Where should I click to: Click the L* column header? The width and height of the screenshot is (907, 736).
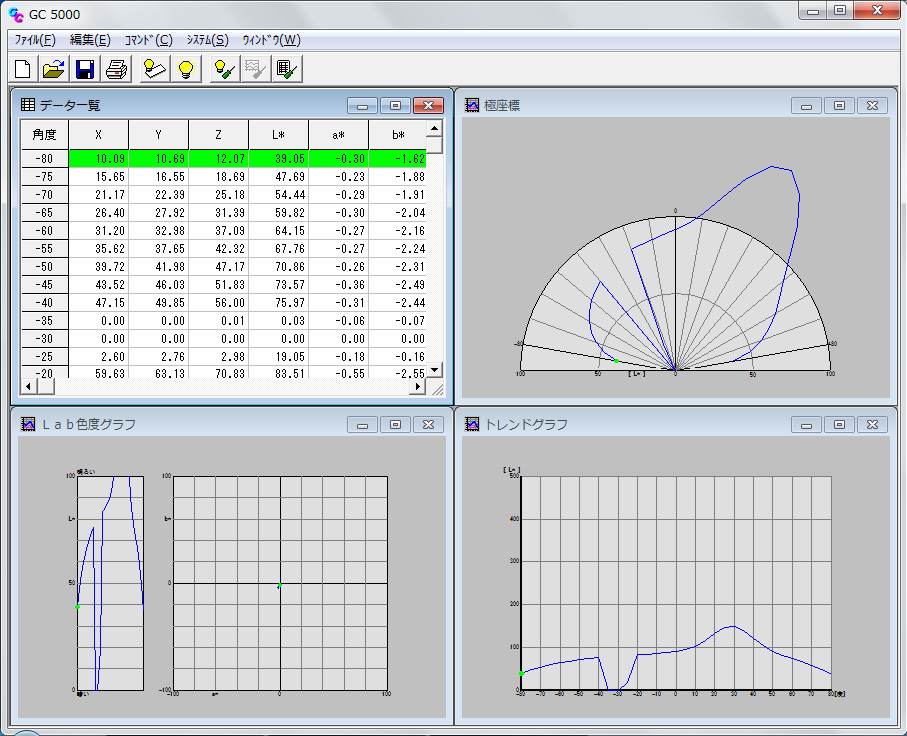pyautogui.click(x=278, y=135)
